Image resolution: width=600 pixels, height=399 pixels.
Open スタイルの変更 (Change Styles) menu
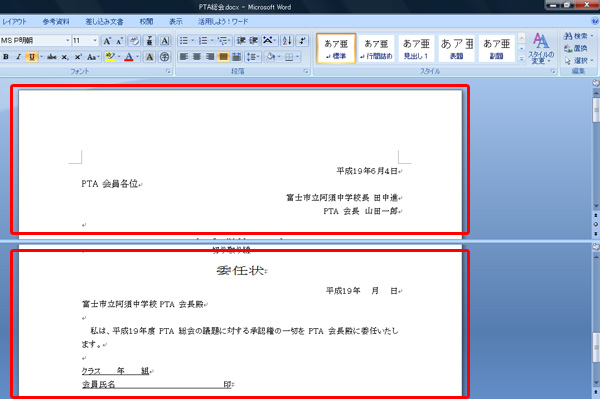[x=541, y=49]
